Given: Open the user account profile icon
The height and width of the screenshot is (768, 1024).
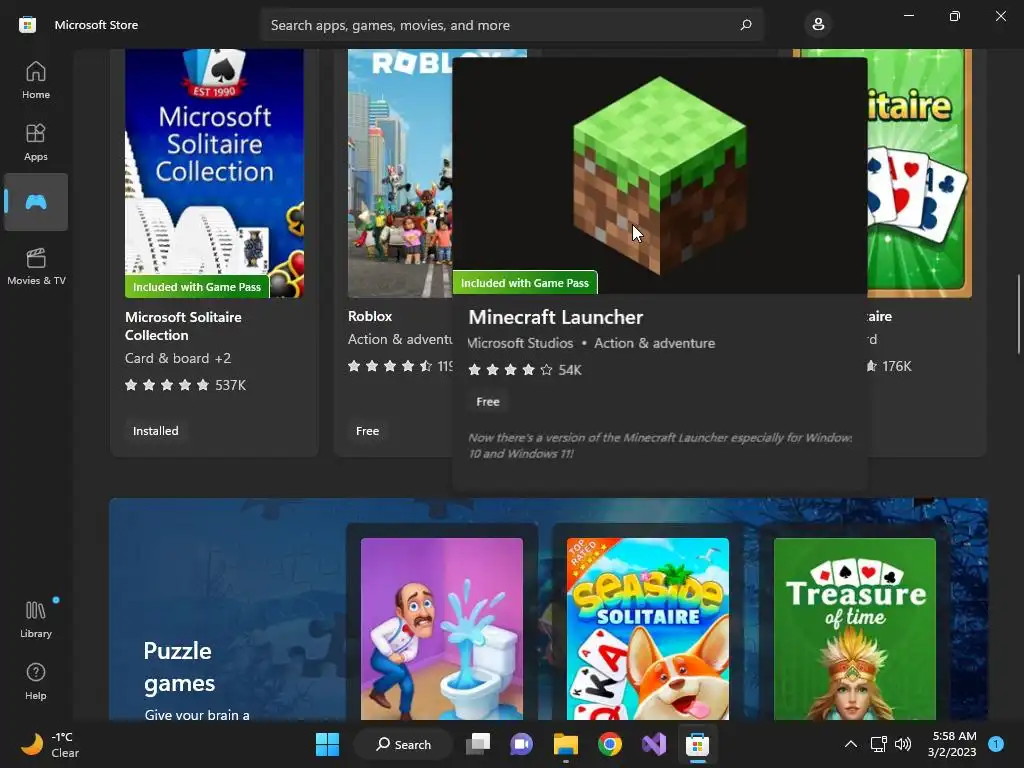Looking at the screenshot, I should pos(818,25).
